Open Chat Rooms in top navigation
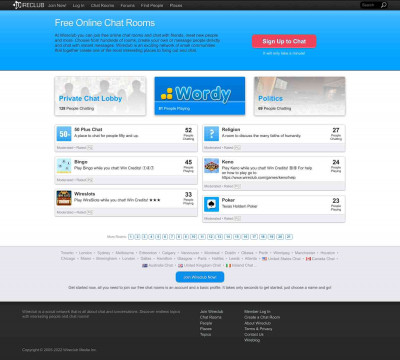The height and width of the screenshot is (360, 400). tap(102, 5)
